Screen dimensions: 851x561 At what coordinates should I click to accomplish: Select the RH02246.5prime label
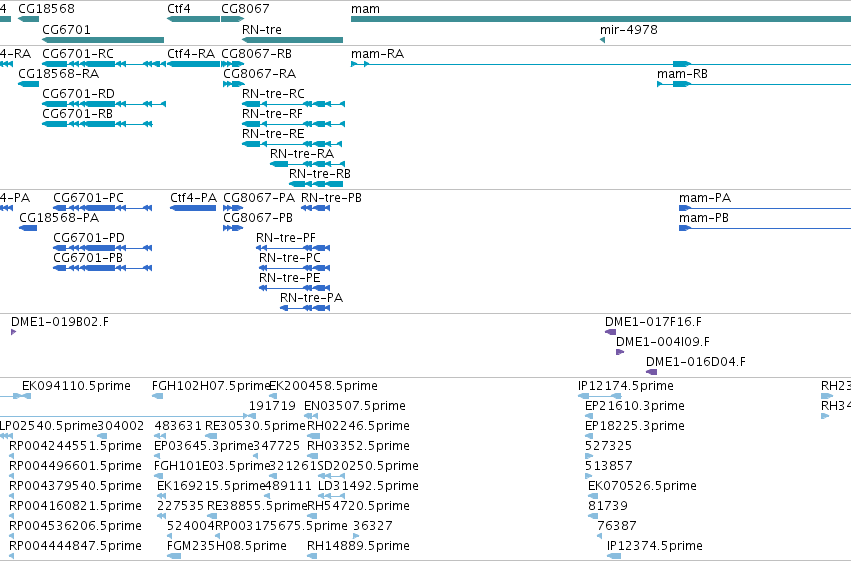point(358,426)
